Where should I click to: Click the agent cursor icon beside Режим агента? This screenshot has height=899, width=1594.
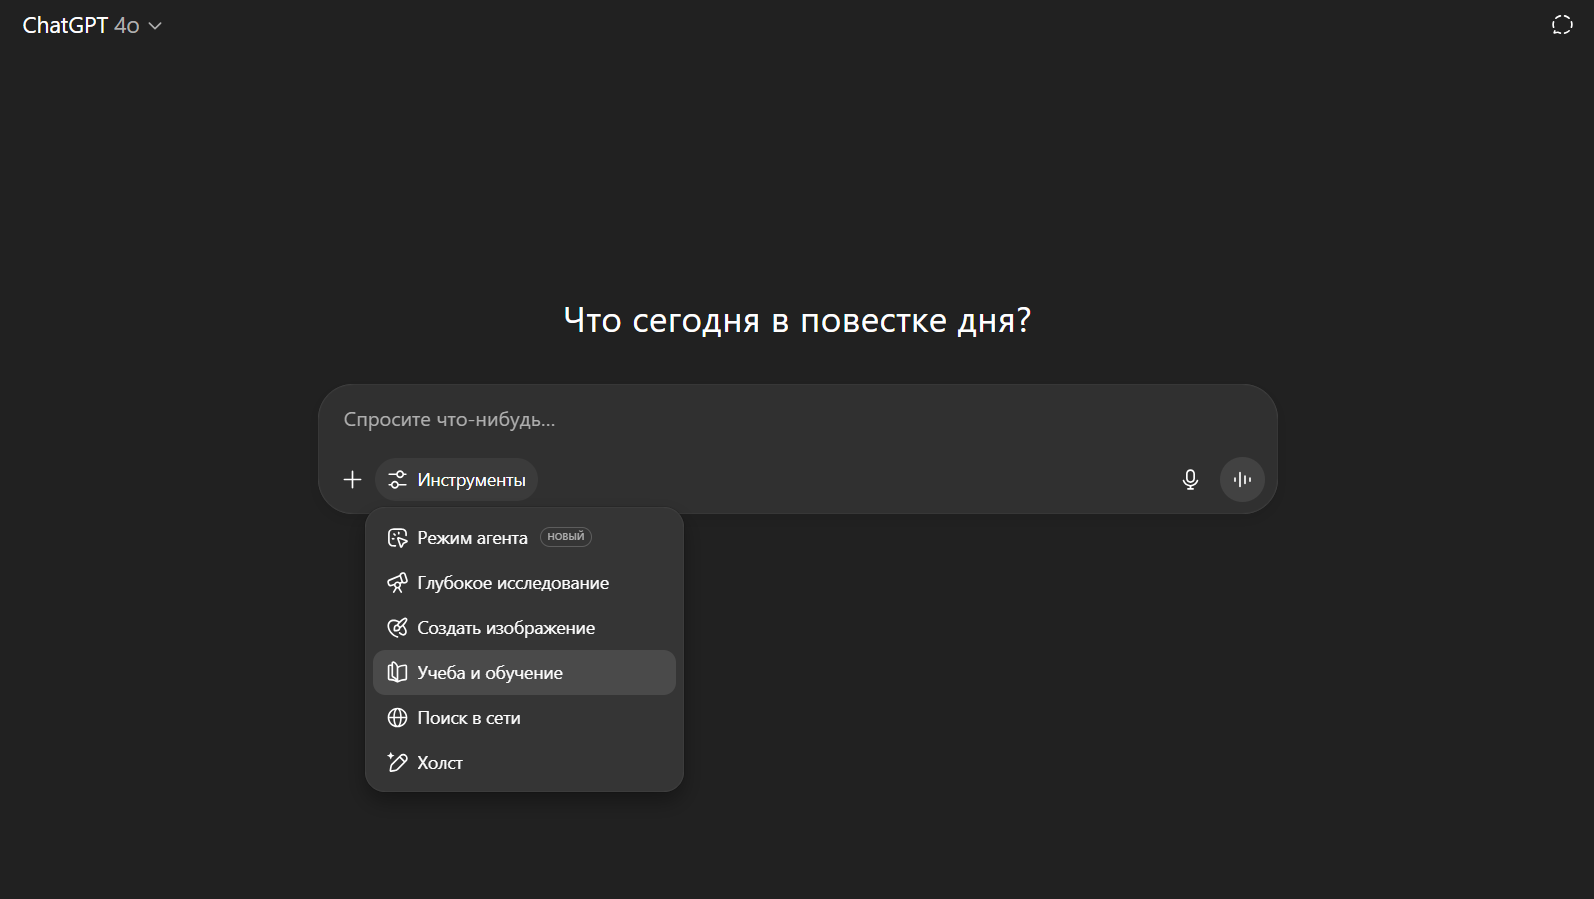(397, 538)
